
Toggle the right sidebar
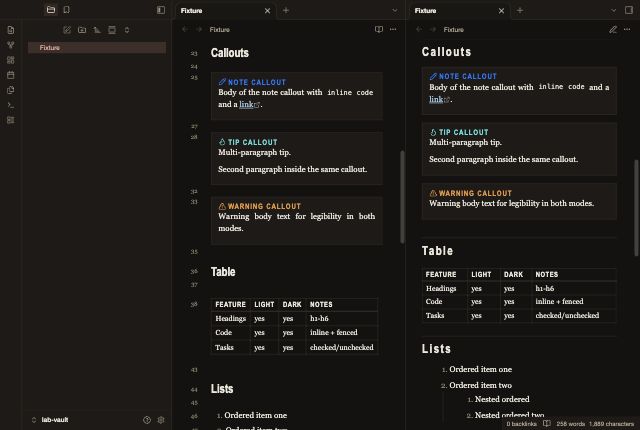click(629, 10)
